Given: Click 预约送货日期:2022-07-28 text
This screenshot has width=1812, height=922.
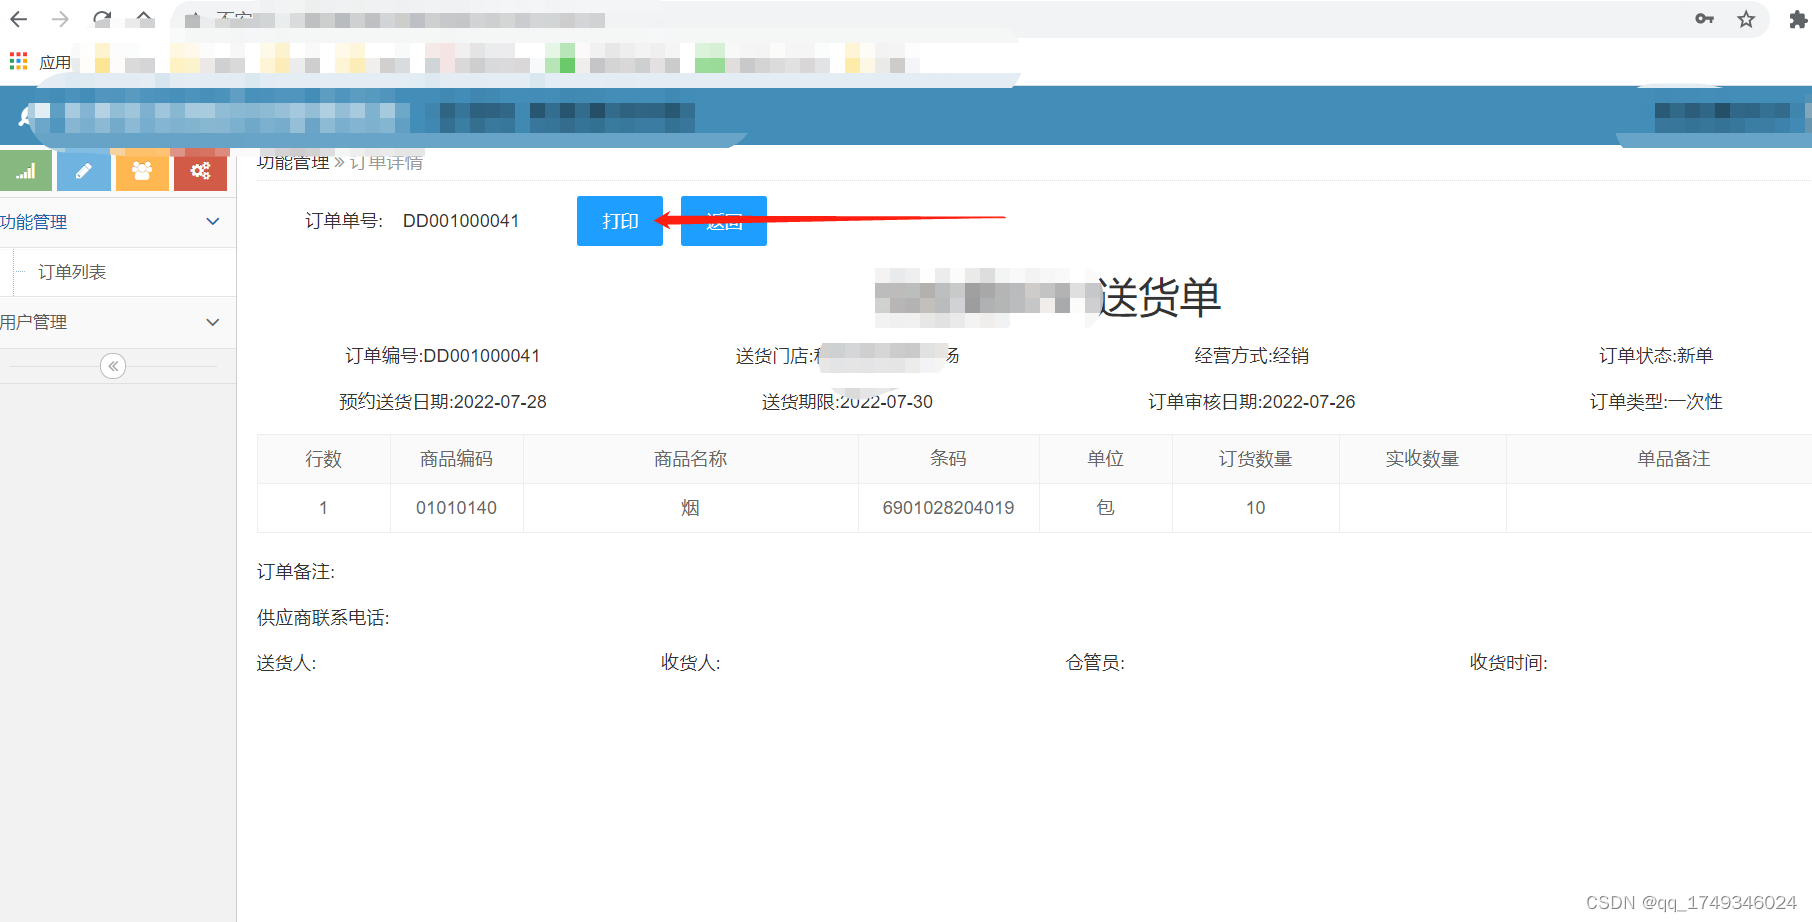Looking at the screenshot, I should [443, 402].
